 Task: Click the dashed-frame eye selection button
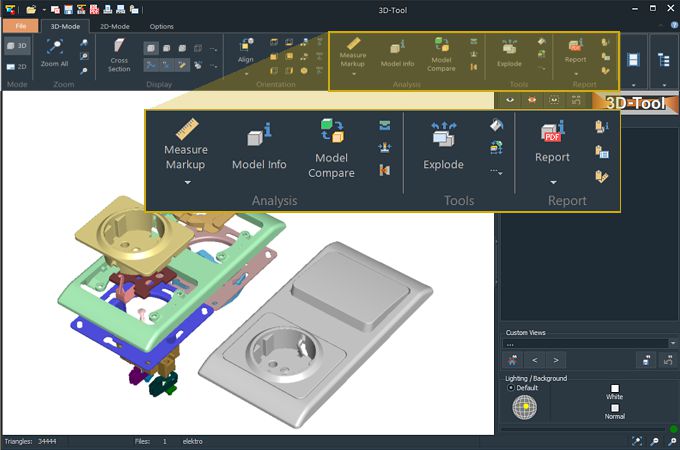pyautogui.click(x=554, y=100)
